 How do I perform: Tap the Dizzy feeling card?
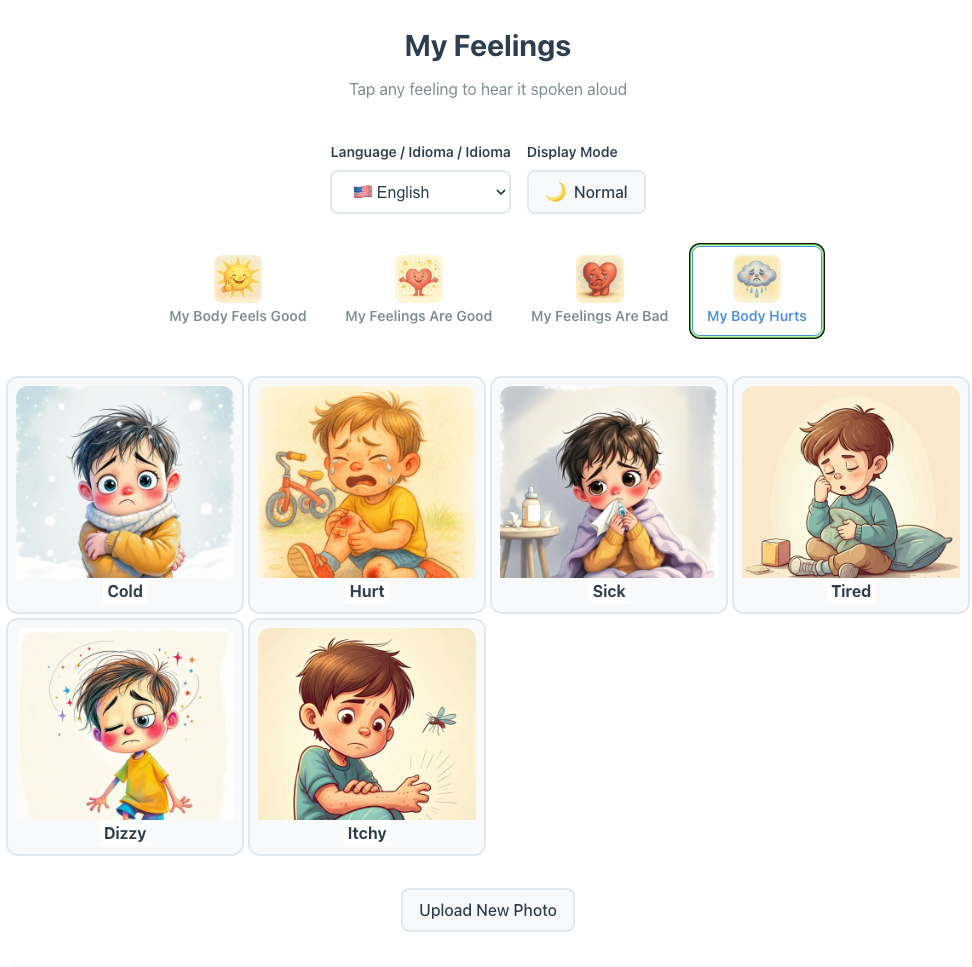point(125,737)
